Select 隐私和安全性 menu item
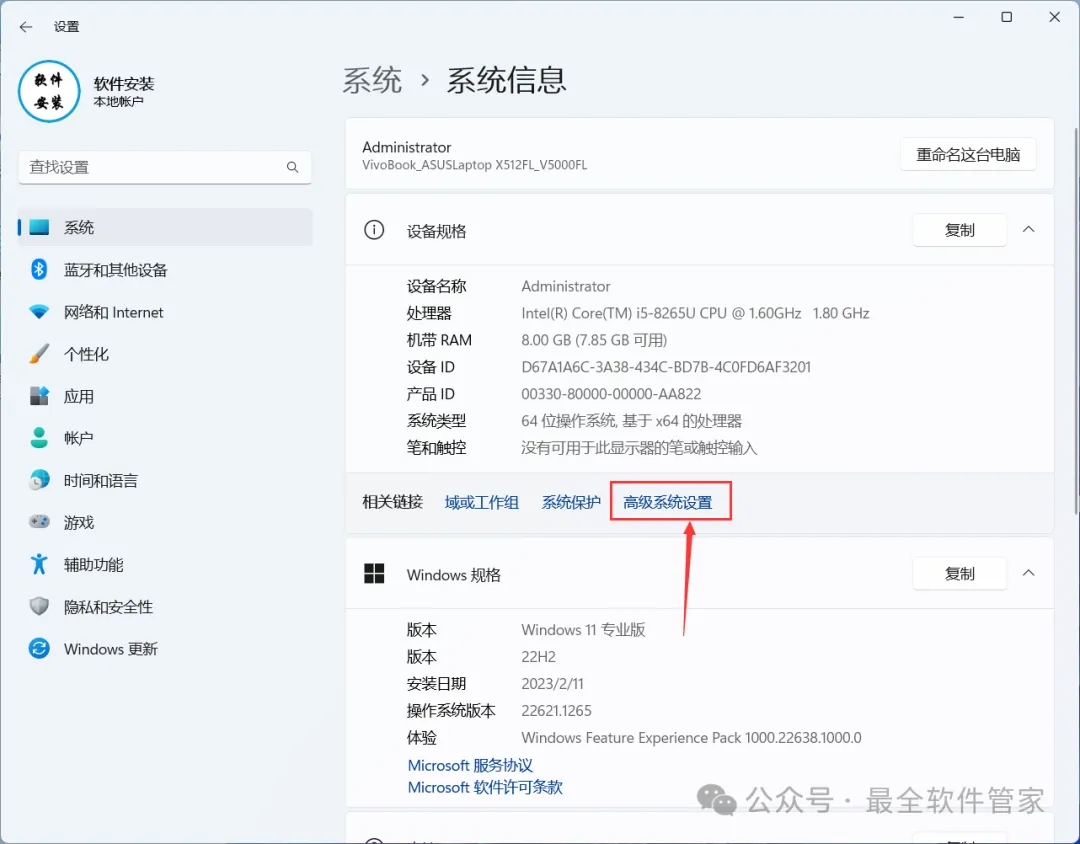The height and width of the screenshot is (844, 1080). (x=165, y=607)
